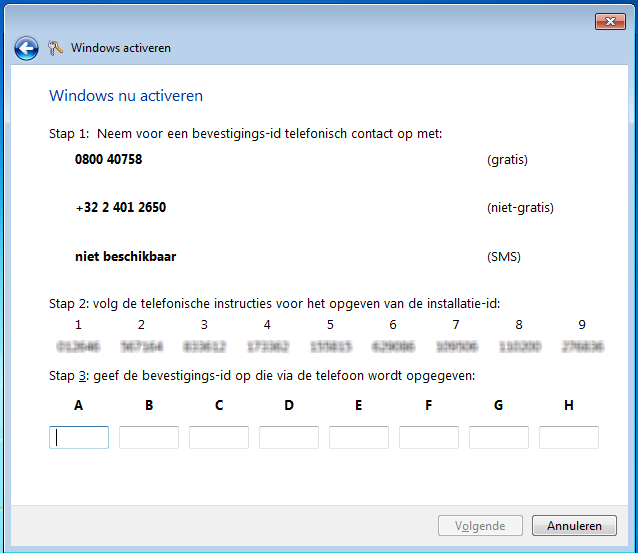This screenshot has height=553, width=638.
Task: Click the blurred installation ID group under 5
Action: 330,347
